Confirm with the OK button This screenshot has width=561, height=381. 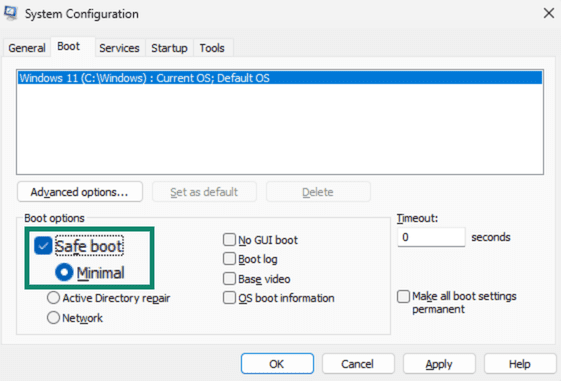coord(277,364)
